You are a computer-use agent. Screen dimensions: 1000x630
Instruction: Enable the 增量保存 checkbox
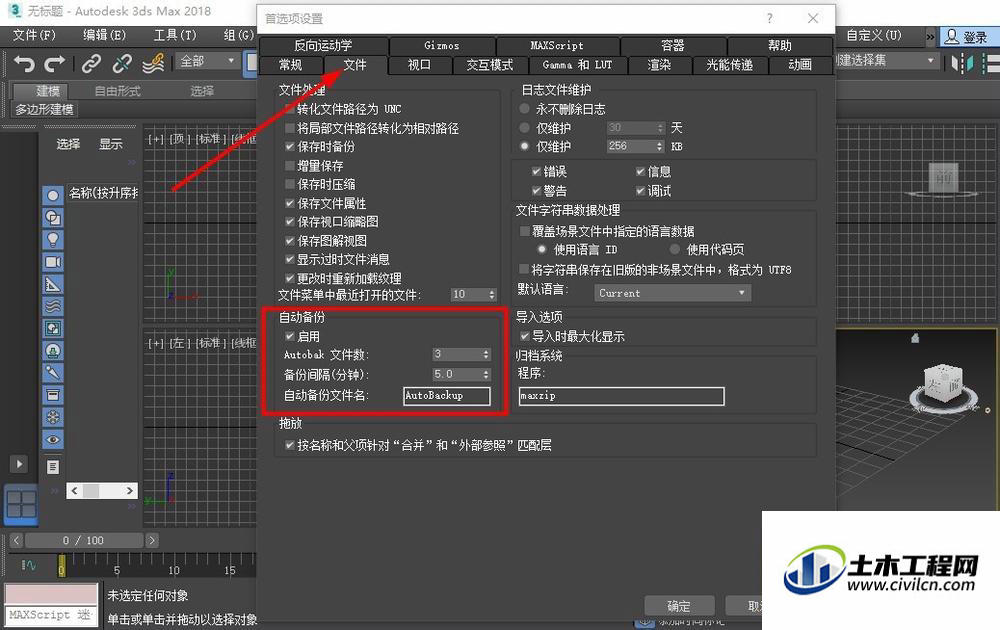coord(290,166)
